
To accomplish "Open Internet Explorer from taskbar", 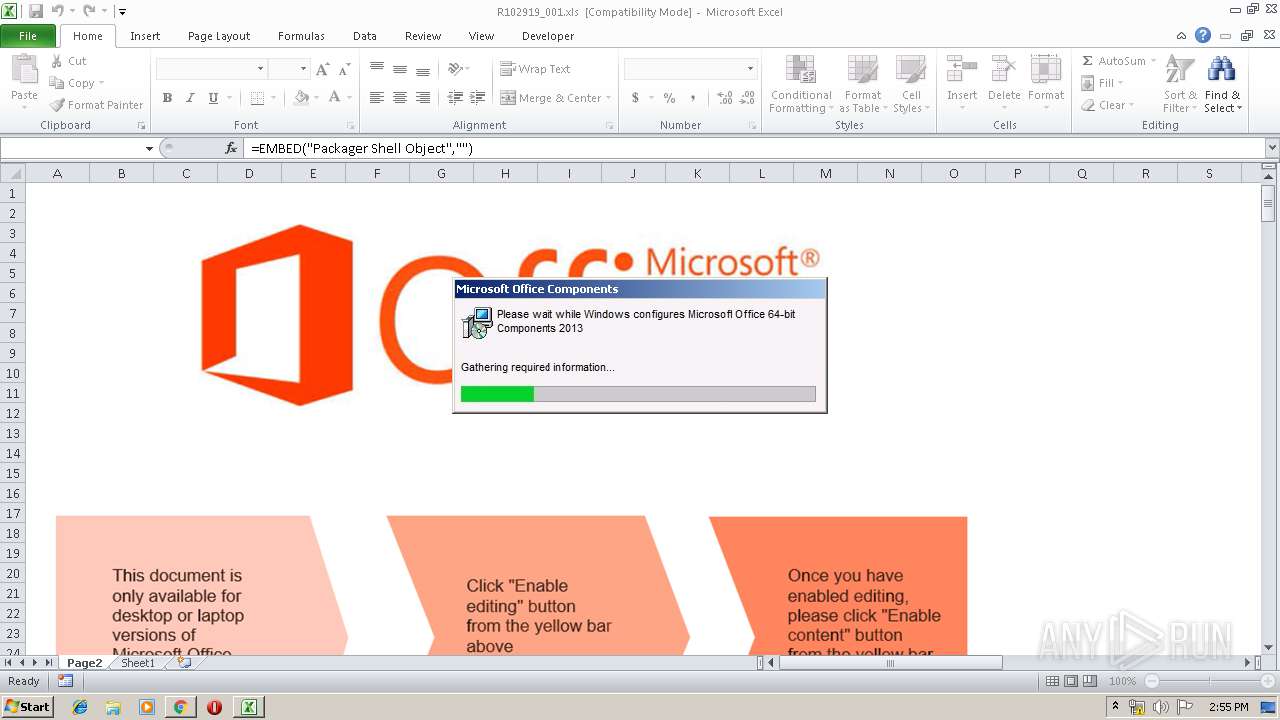I will pyautogui.click(x=80, y=707).
